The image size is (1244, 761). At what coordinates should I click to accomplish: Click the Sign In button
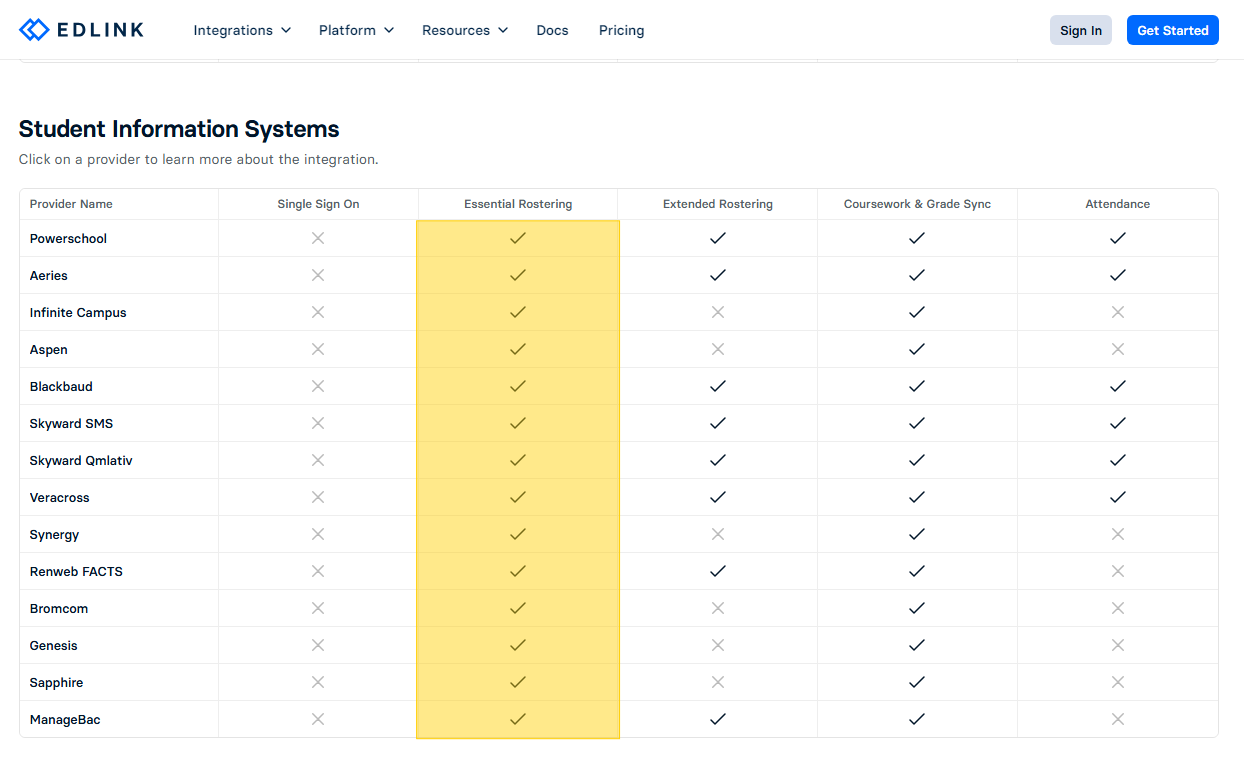1080,30
